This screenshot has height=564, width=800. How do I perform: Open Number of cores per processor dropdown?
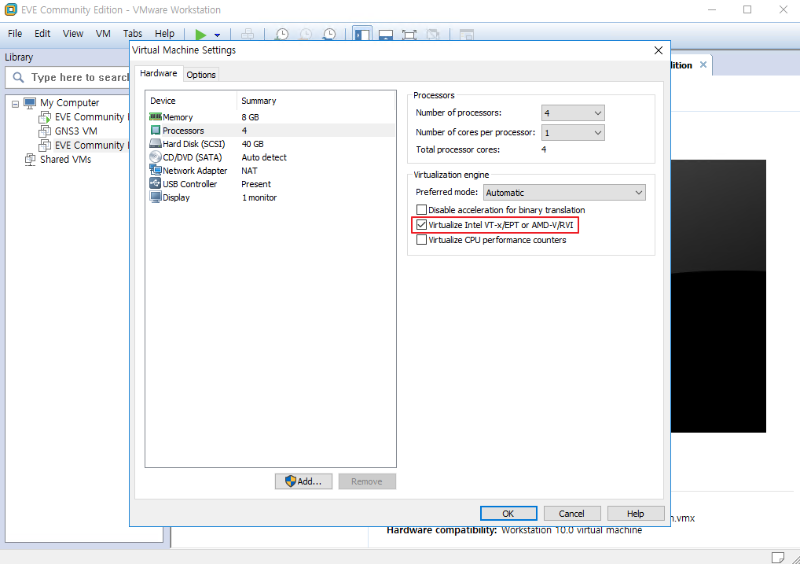click(573, 132)
